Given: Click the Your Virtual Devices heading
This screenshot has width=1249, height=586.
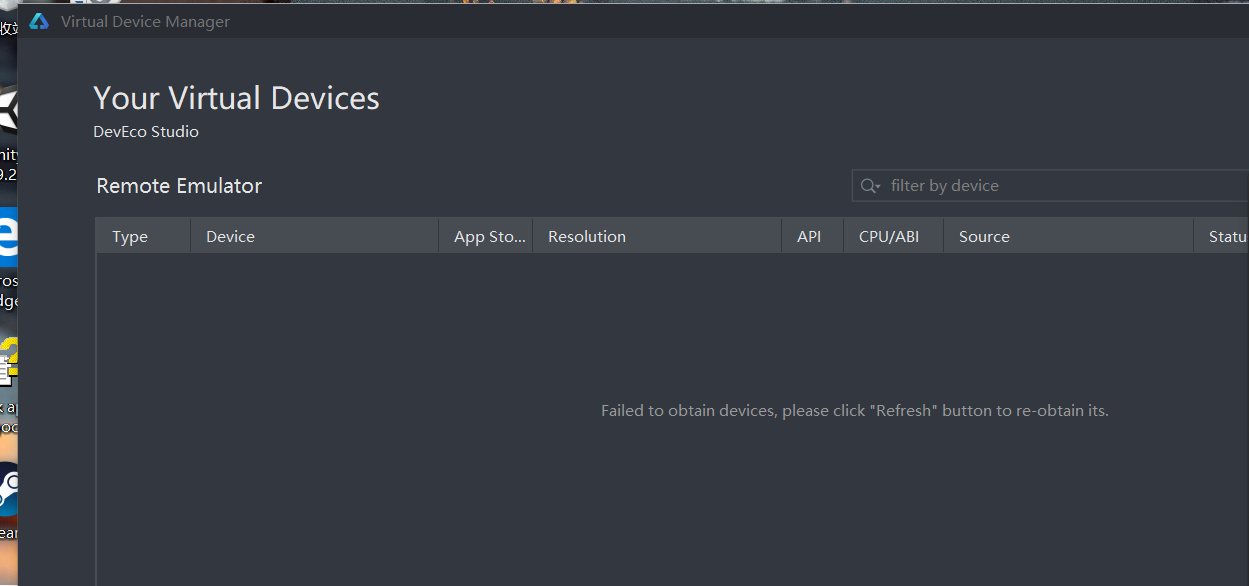Looking at the screenshot, I should click(x=237, y=98).
